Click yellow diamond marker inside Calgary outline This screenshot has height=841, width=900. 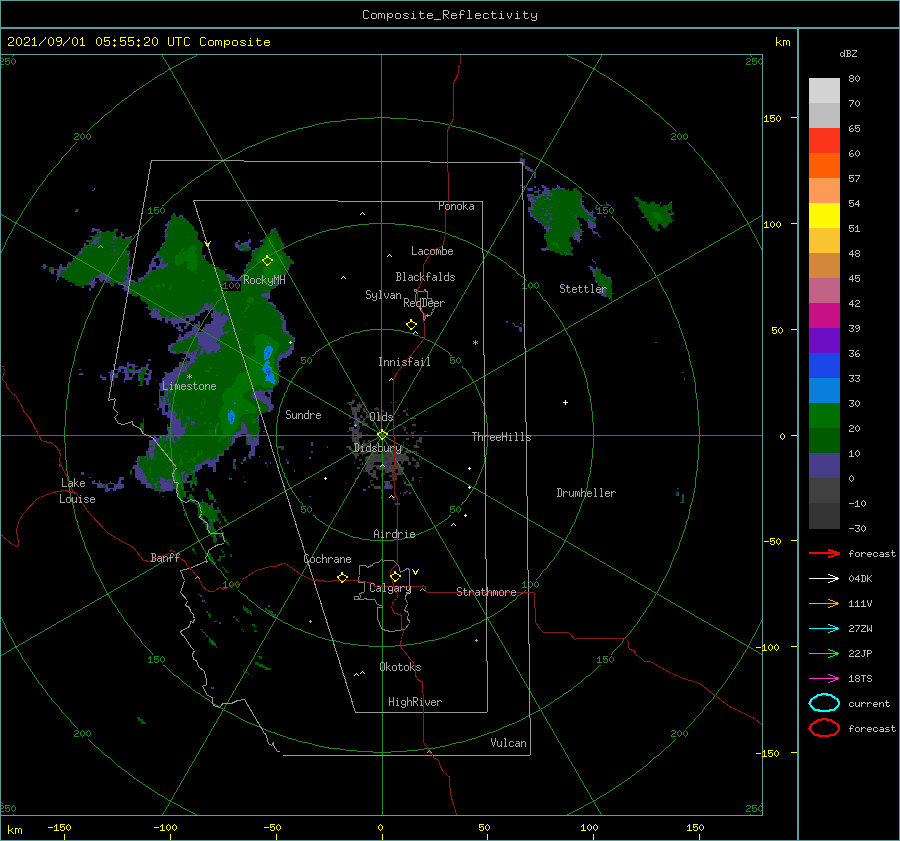[395, 576]
